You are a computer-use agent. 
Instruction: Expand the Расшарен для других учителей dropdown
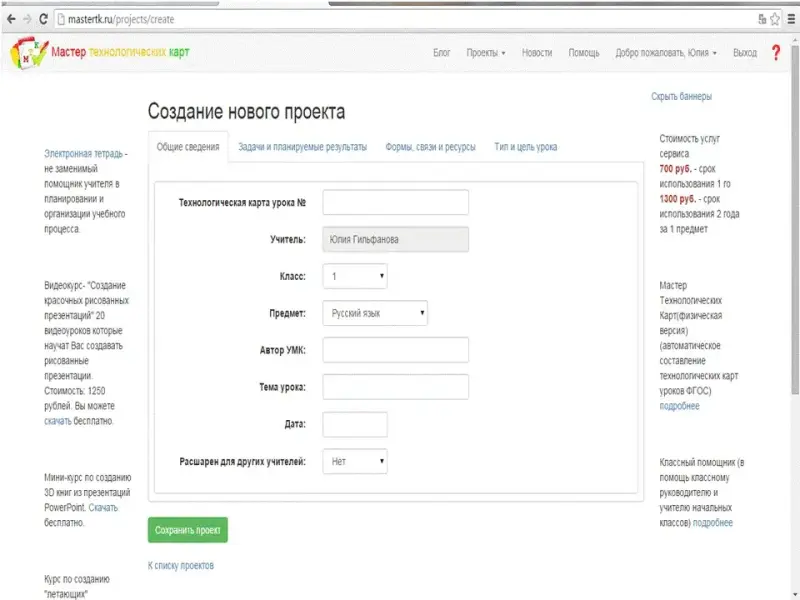[x=354, y=461]
